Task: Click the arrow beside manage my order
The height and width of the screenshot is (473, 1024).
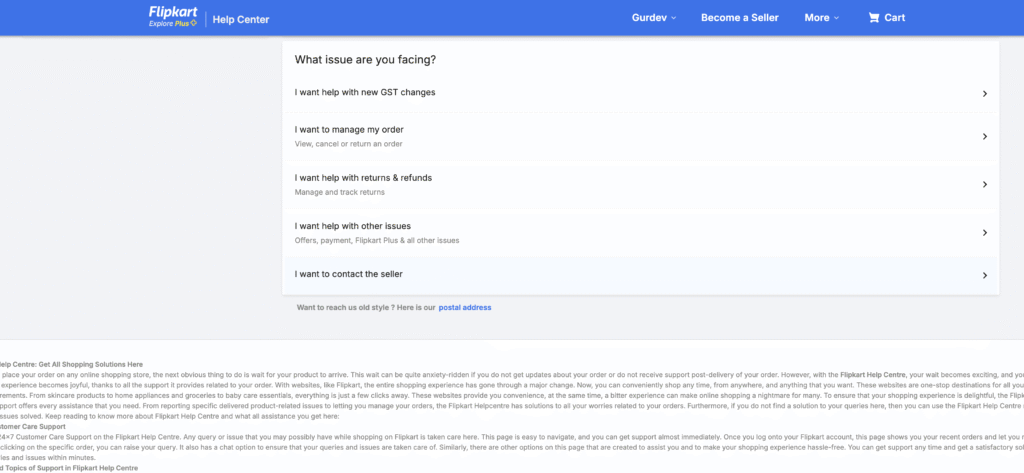Action: coord(985,137)
